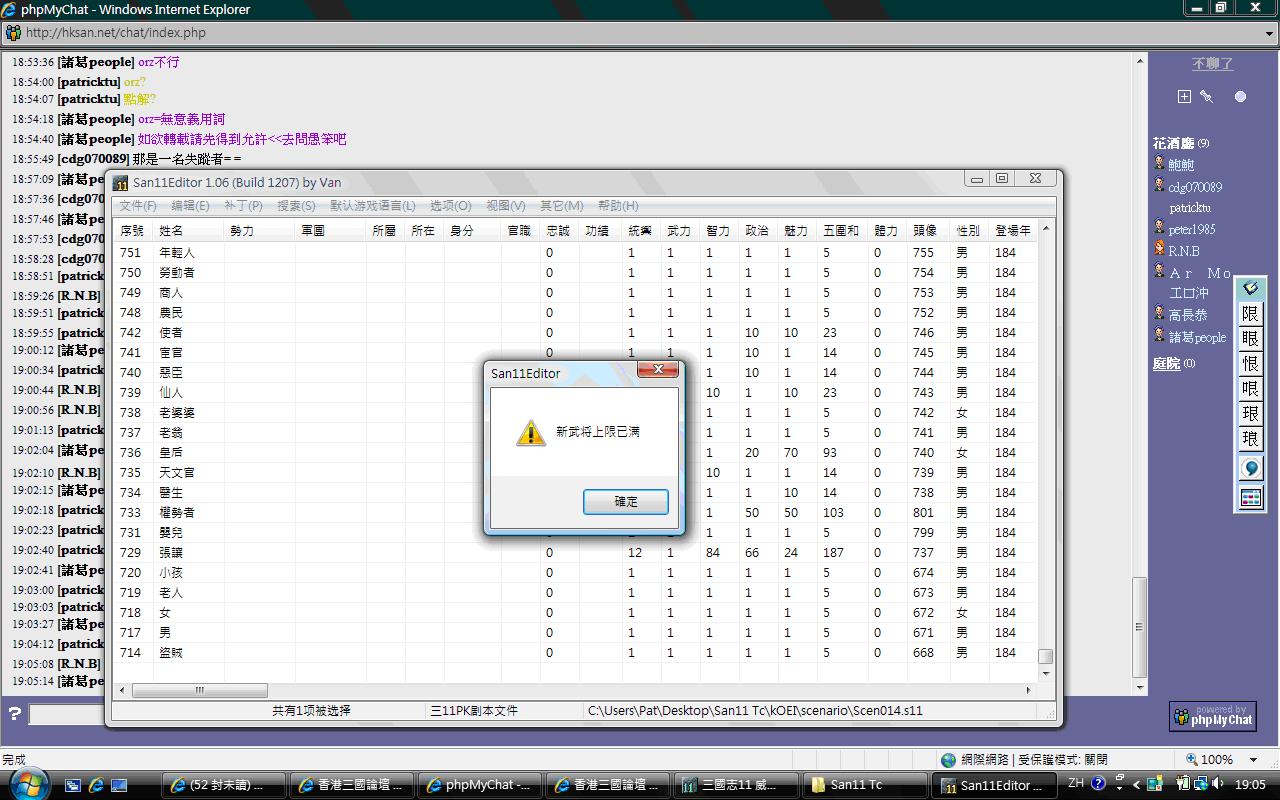Click the 確定 button in the dialog

625,502
